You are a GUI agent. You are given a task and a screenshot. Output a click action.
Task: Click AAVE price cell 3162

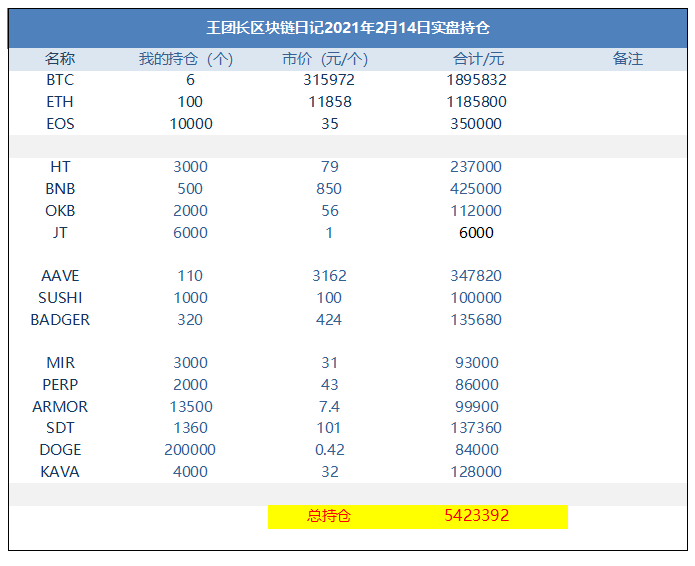[x=329, y=276]
